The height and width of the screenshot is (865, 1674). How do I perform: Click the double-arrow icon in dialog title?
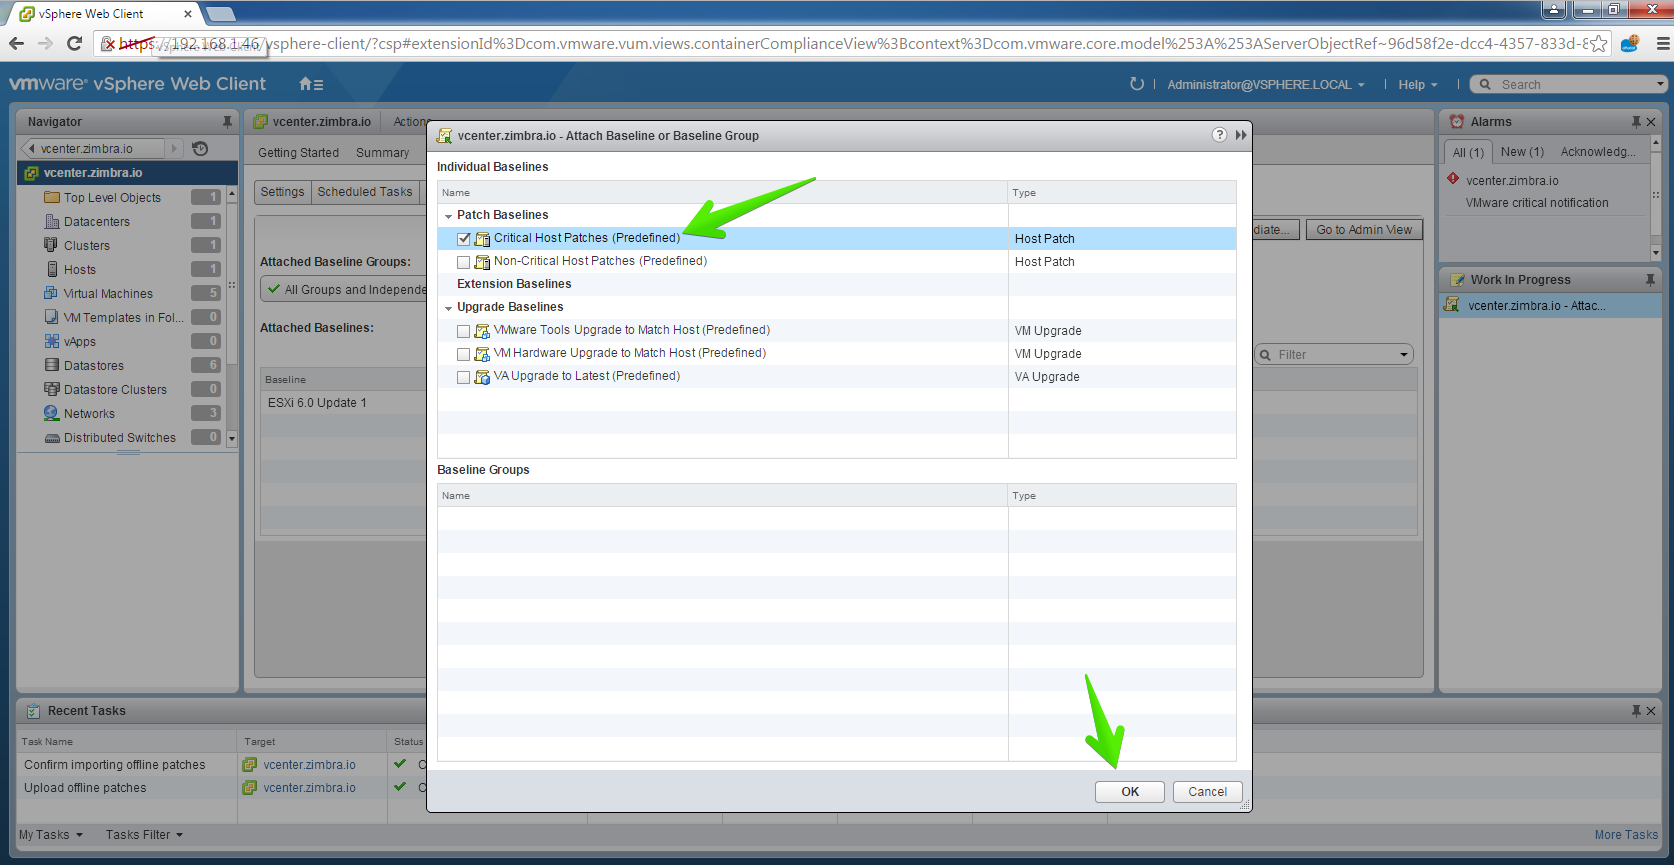coord(1241,135)
